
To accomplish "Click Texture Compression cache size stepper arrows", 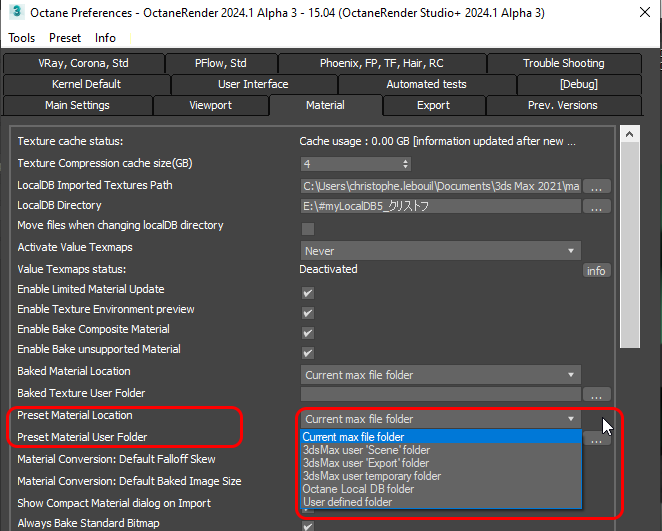I will pyautogui.click(x=405, y=164).
